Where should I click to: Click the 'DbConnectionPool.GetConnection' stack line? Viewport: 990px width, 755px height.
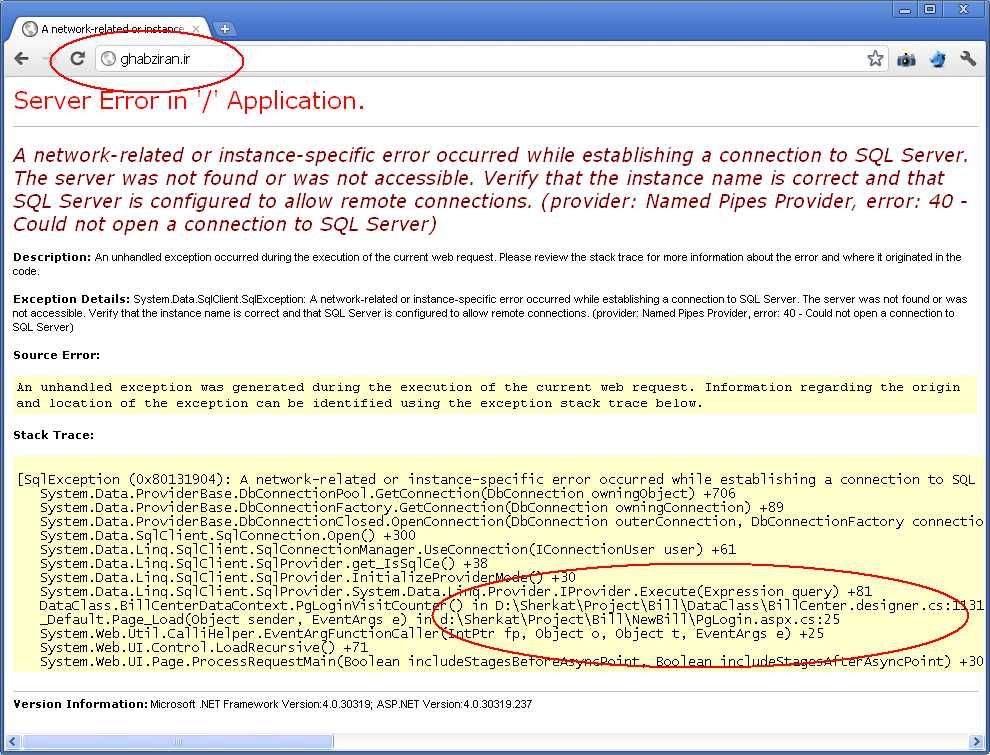(x=388, y=494)
